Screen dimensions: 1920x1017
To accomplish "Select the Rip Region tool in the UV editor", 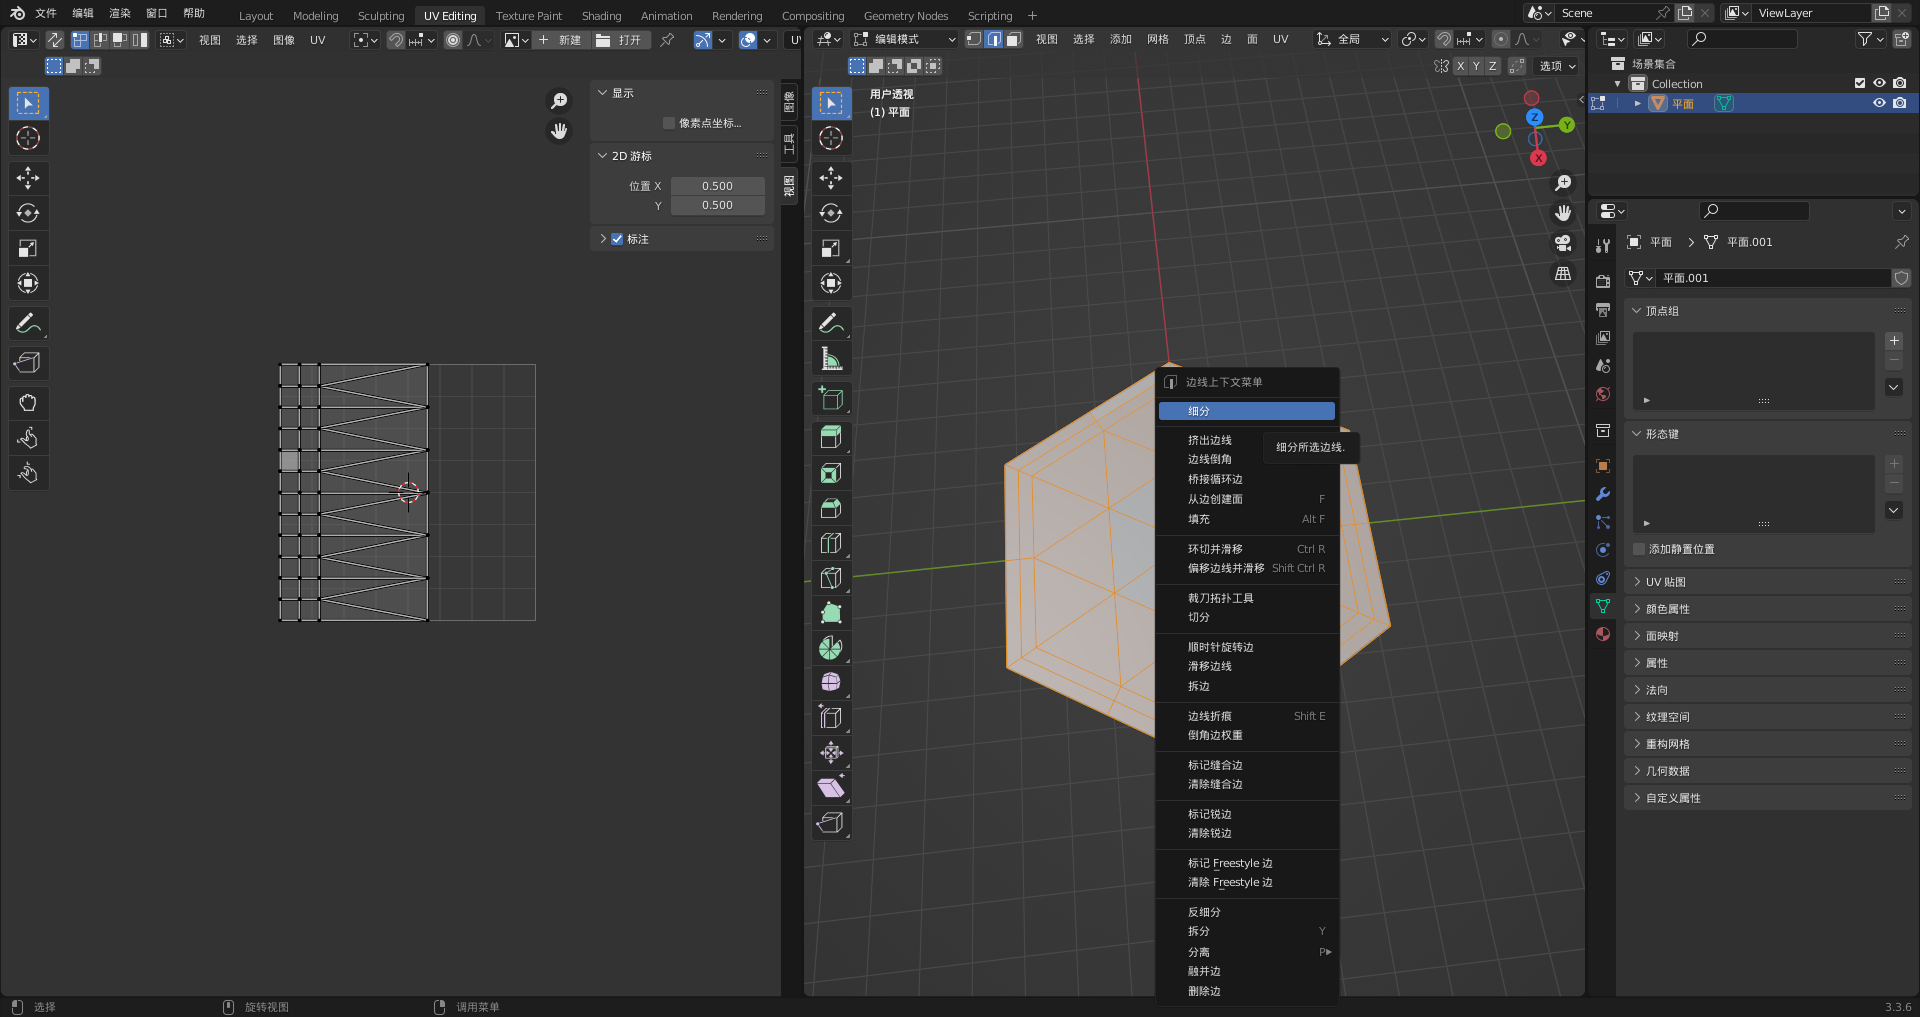I will [x=28, y=363].
